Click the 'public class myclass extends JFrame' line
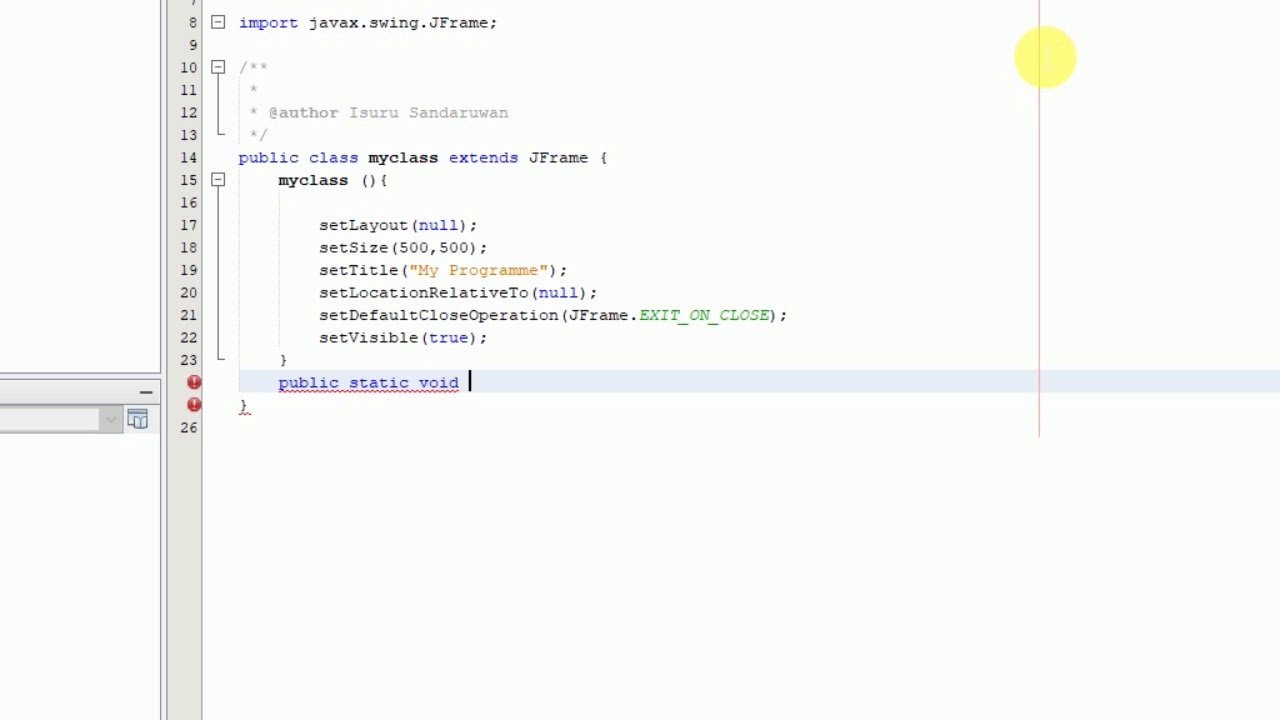This screenshot has width=1280, height=720. 423,157
